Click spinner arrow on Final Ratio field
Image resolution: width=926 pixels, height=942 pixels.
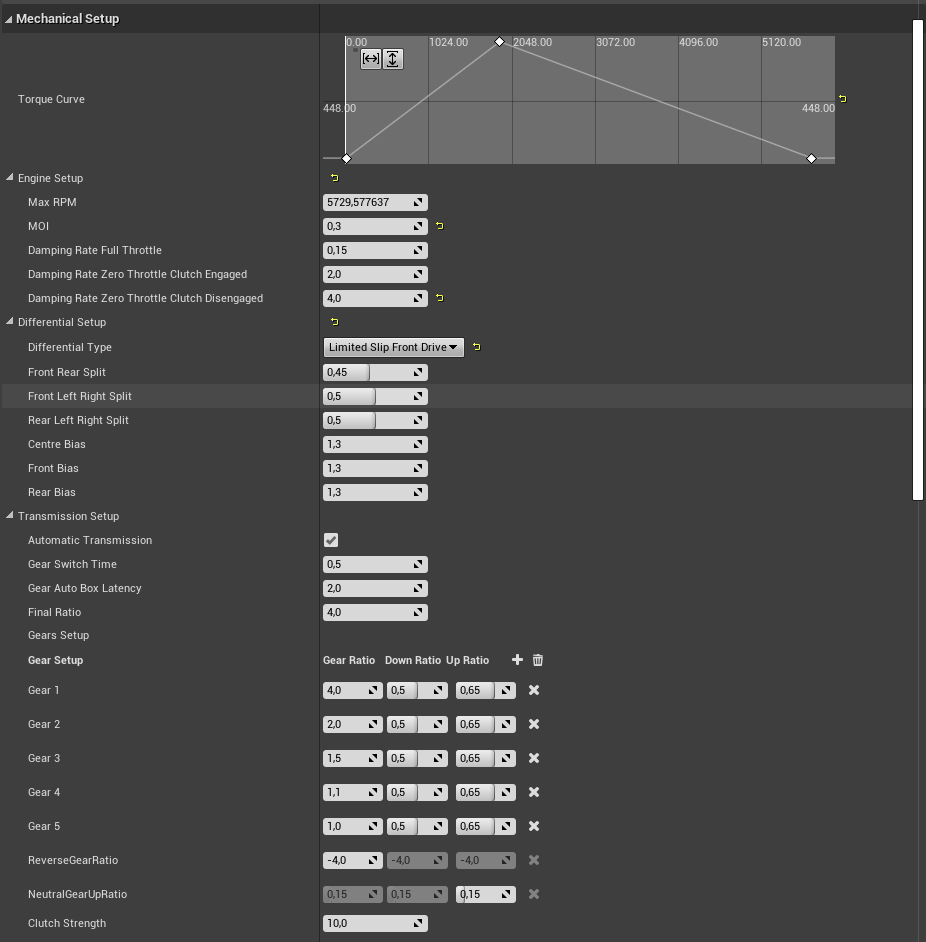tap(418, 612)
